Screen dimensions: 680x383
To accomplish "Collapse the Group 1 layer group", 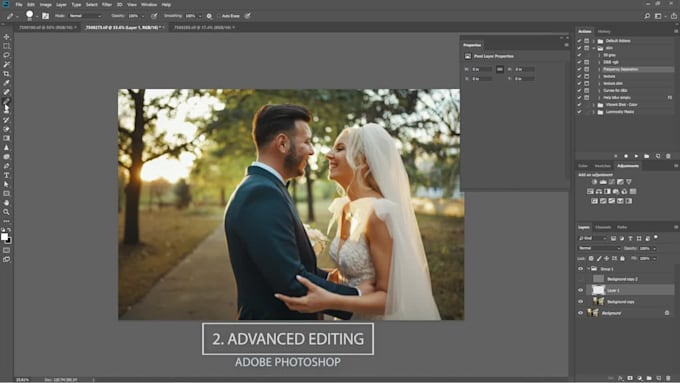I will 588,269.
